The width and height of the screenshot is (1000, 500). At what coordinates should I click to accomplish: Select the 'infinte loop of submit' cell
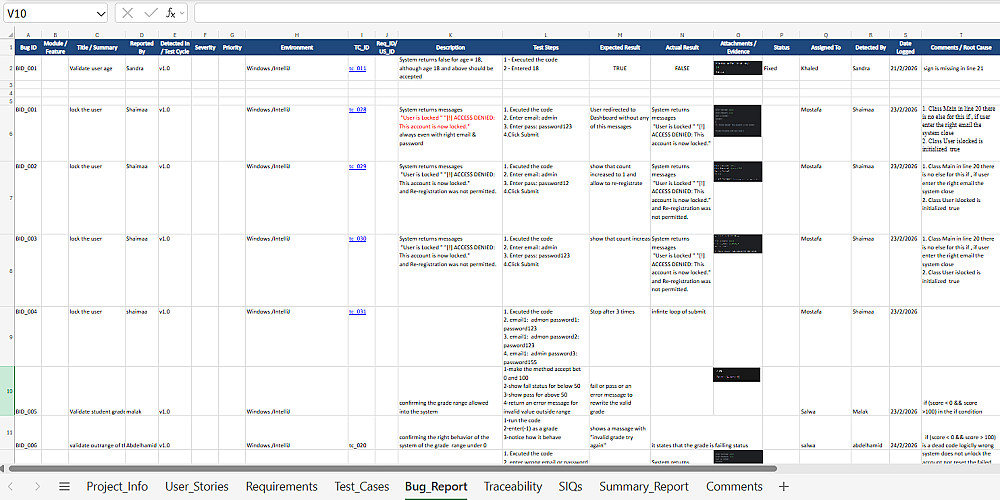[682, 336]
